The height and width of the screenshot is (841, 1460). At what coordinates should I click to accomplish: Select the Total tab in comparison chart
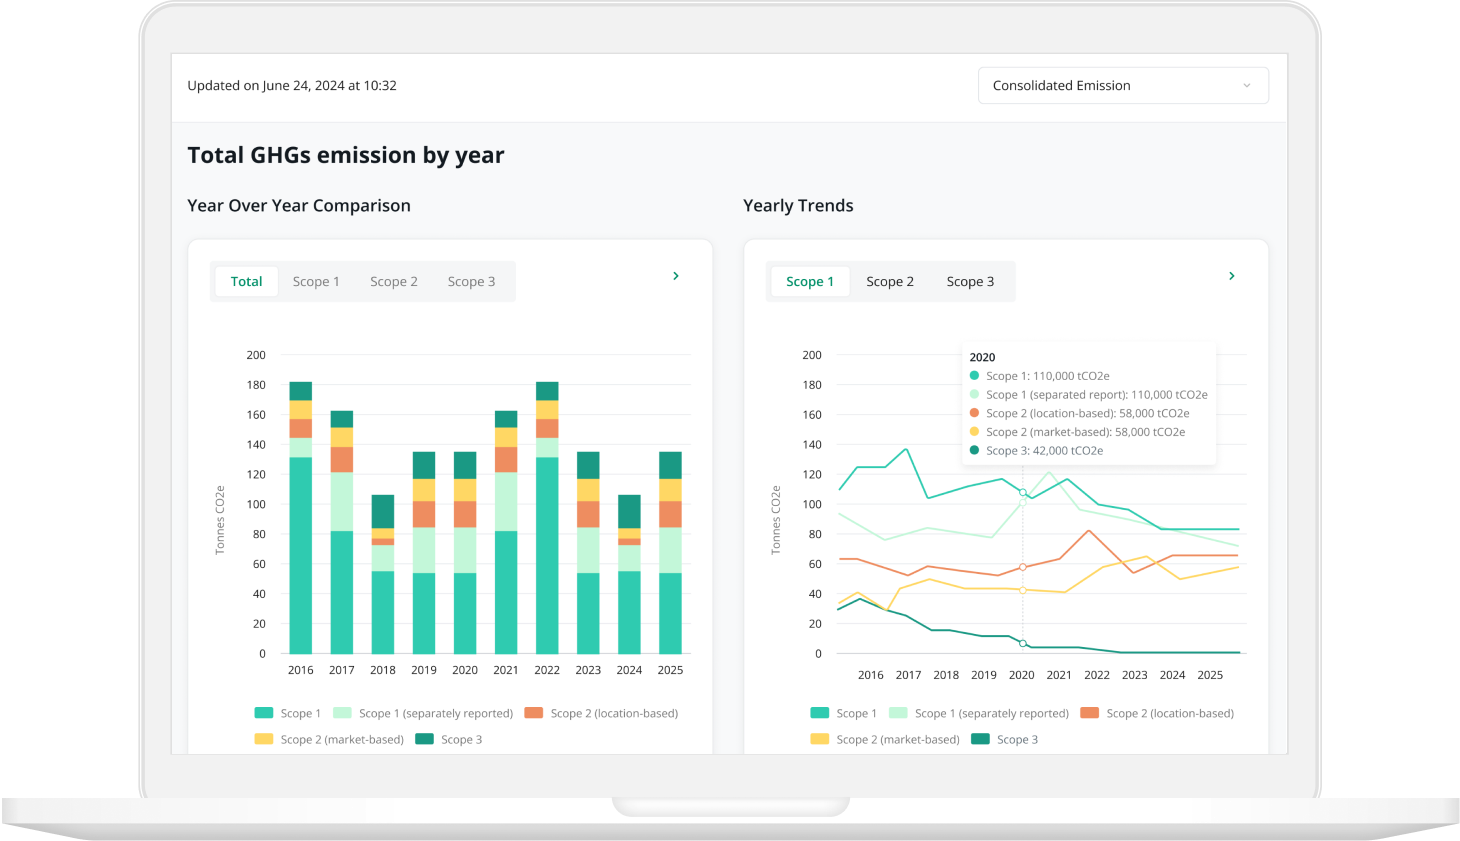[x=246, y=282]
